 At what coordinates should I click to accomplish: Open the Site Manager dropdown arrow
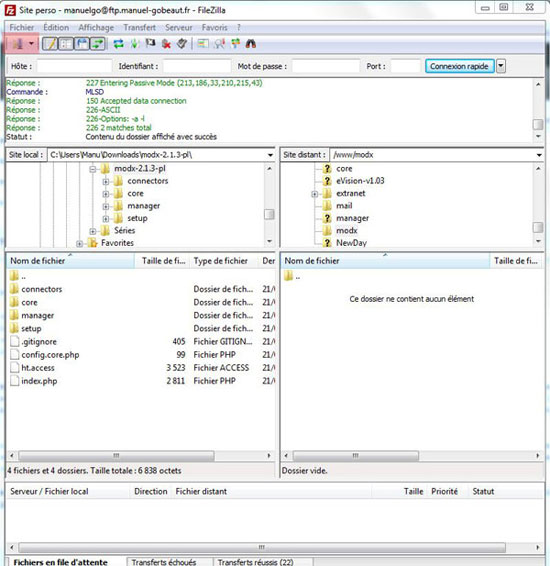pyautogui.click(x=31, y=44)
